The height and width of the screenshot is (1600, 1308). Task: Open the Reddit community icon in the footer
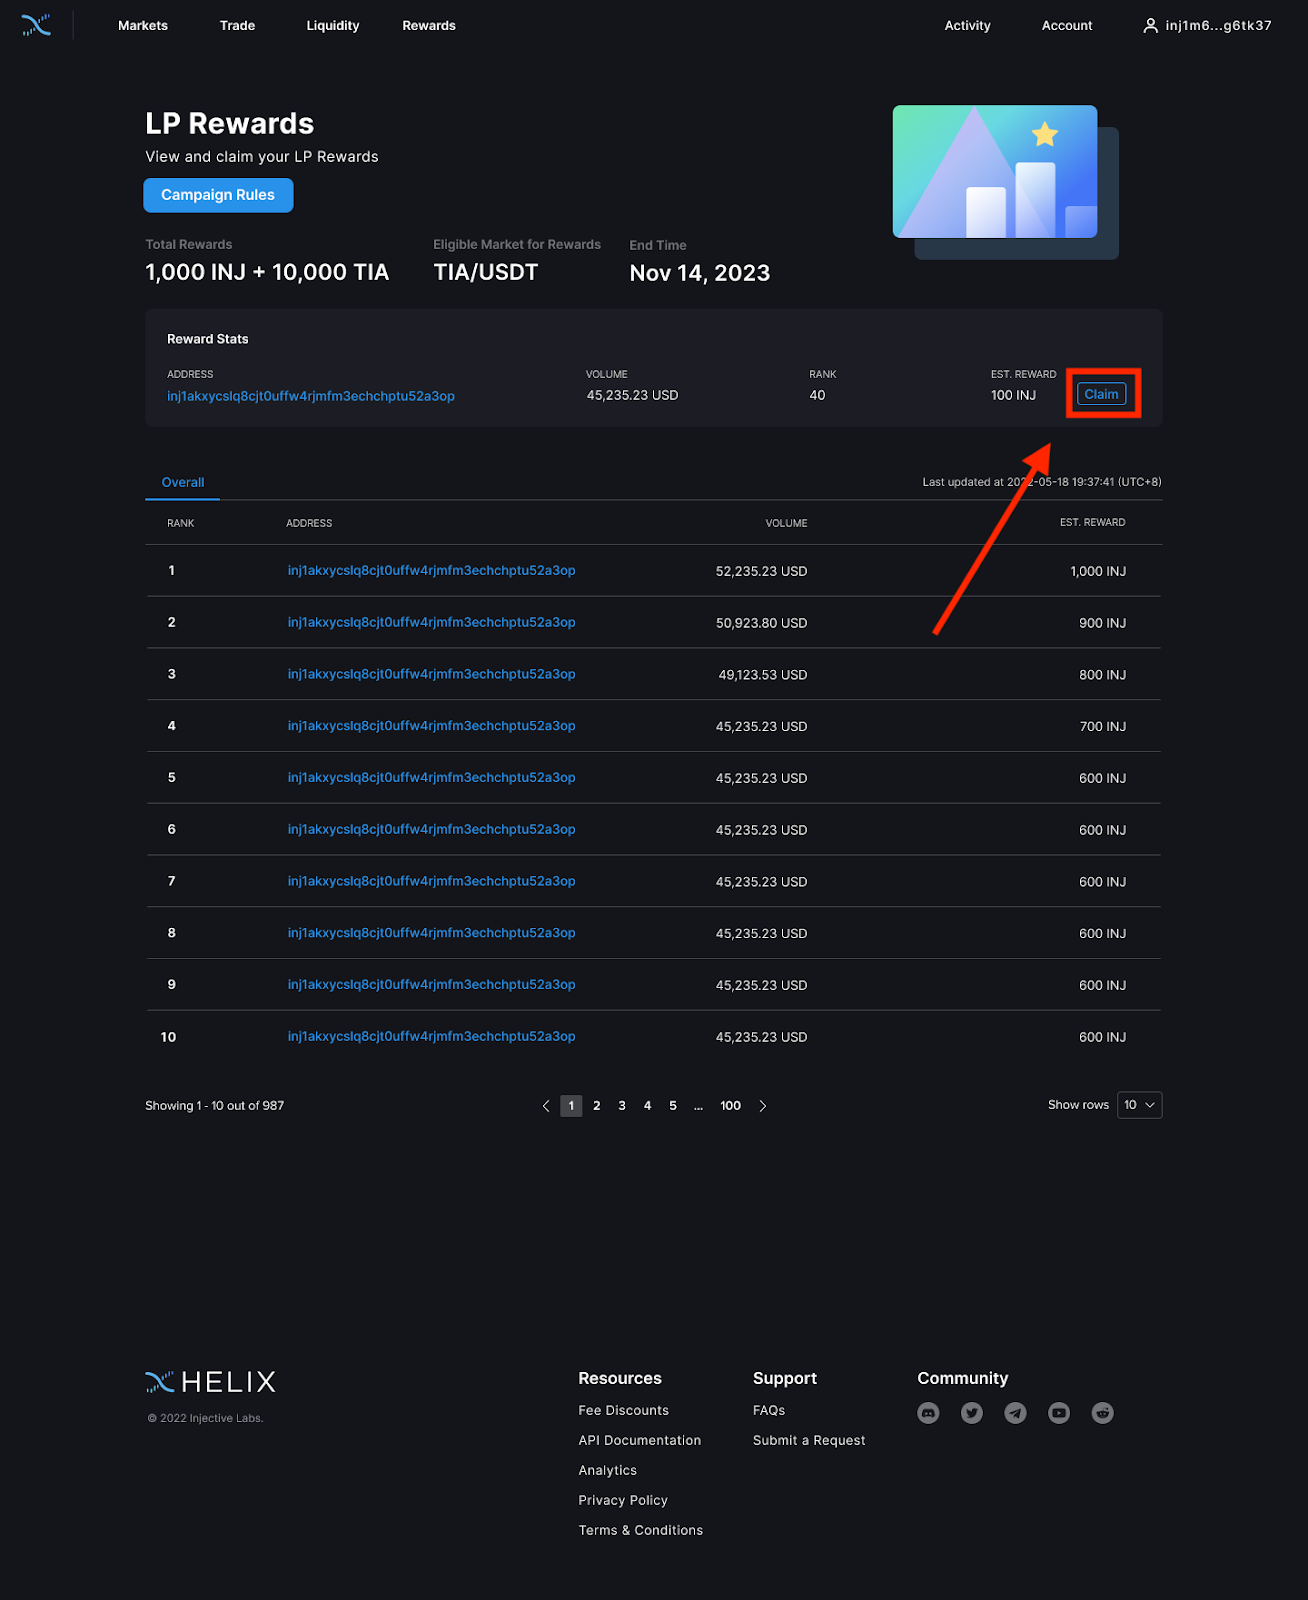(1102, 1413)
